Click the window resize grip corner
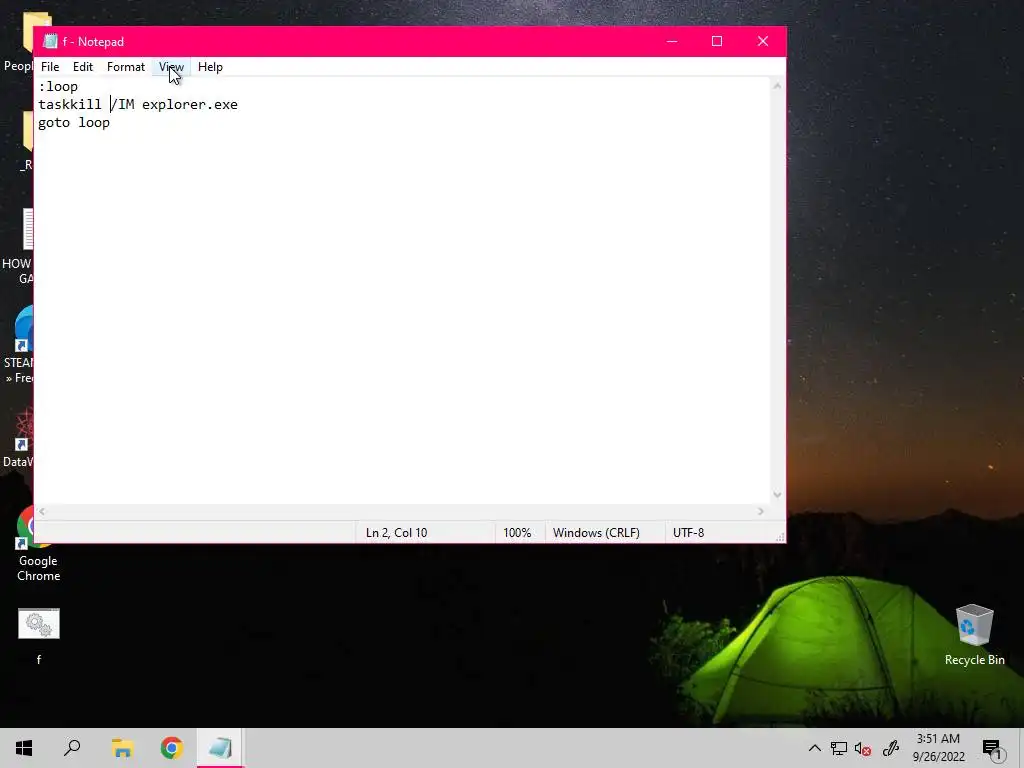Viewport: 1024px width, 768px height. pyautogui.click(x=780, y=537)
